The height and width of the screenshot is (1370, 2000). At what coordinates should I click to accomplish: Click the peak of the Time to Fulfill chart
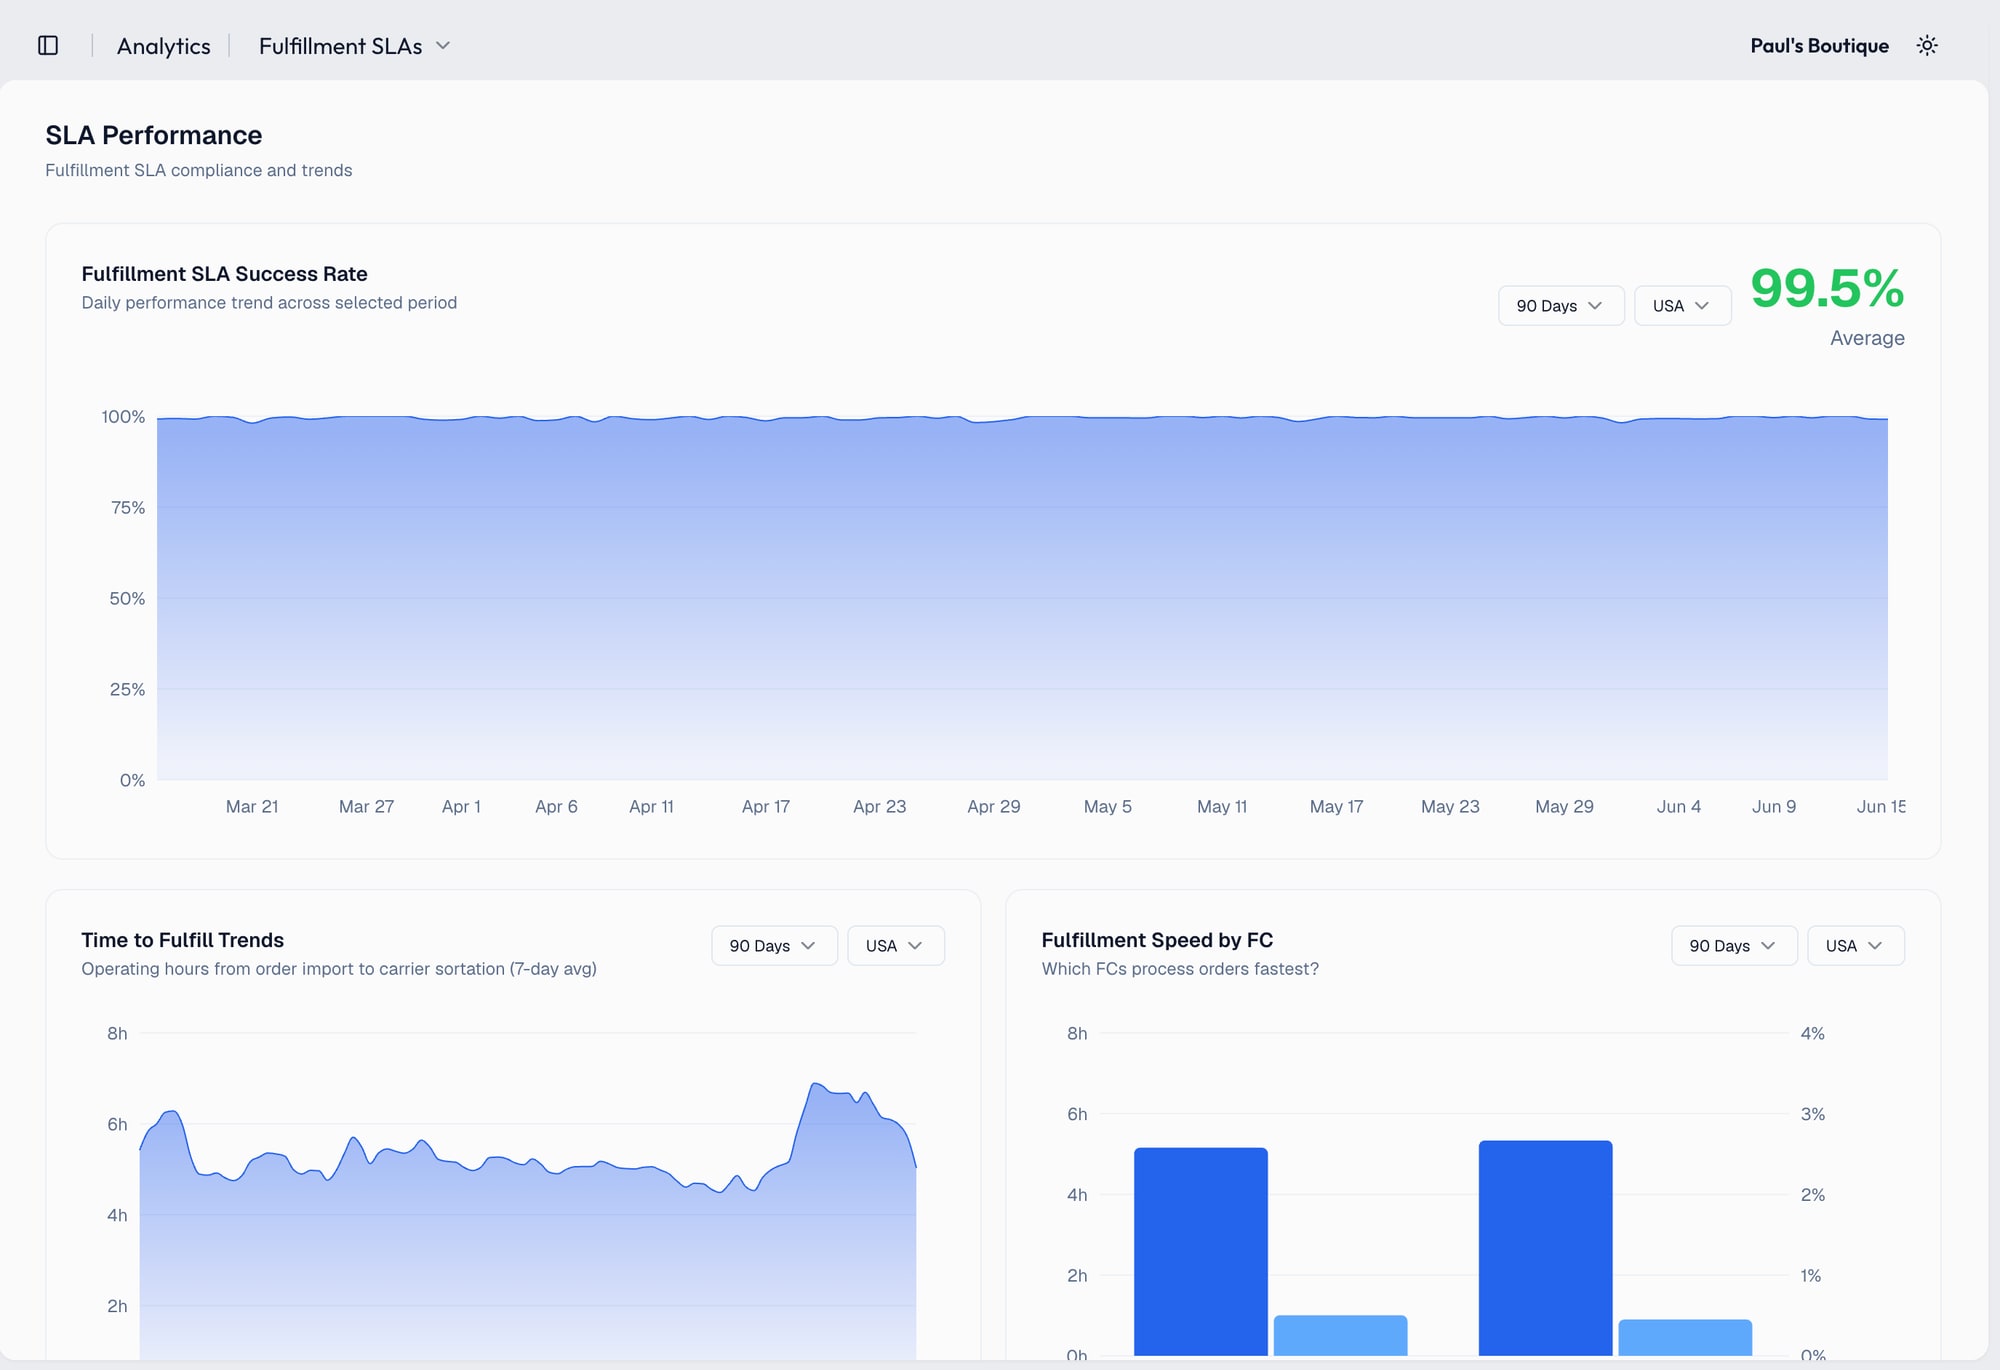(x=816, y=1084)
